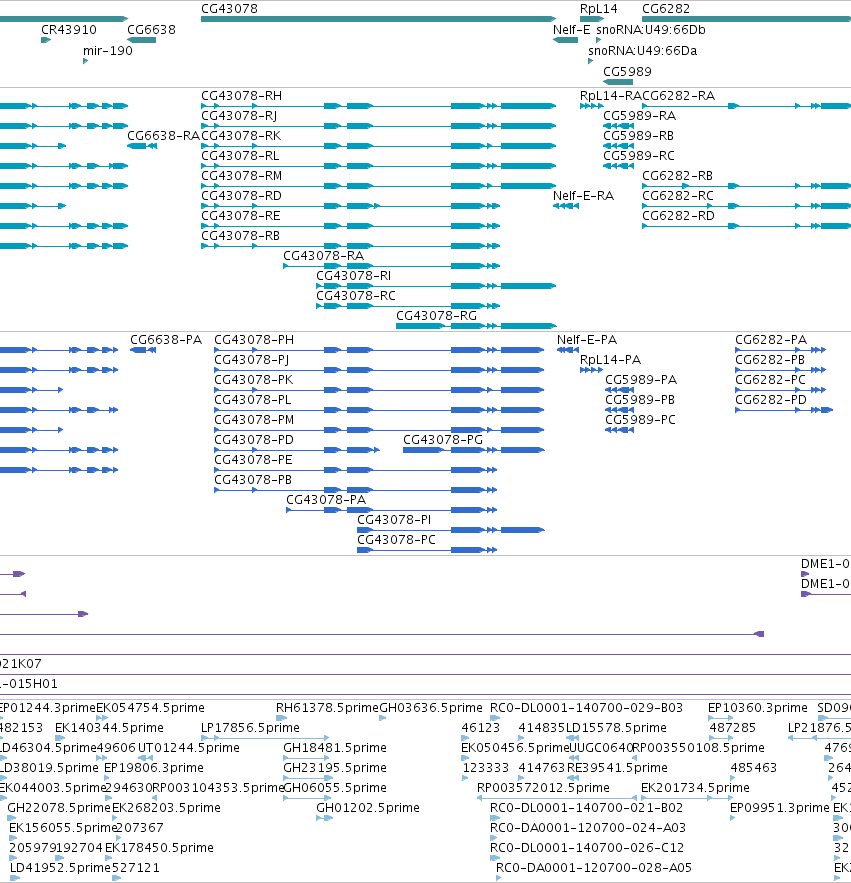Select snoRNA:U49:66Da label

pos(643,51)
